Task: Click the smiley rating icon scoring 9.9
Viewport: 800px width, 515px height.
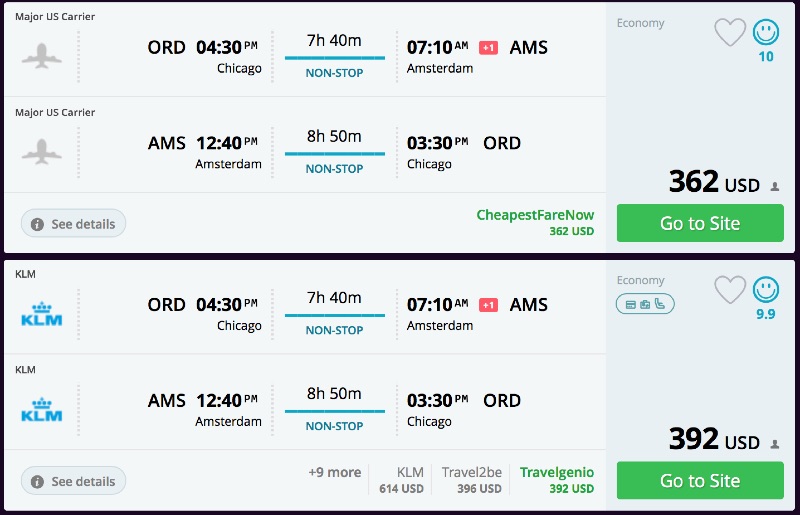Action: click(766, 290)
